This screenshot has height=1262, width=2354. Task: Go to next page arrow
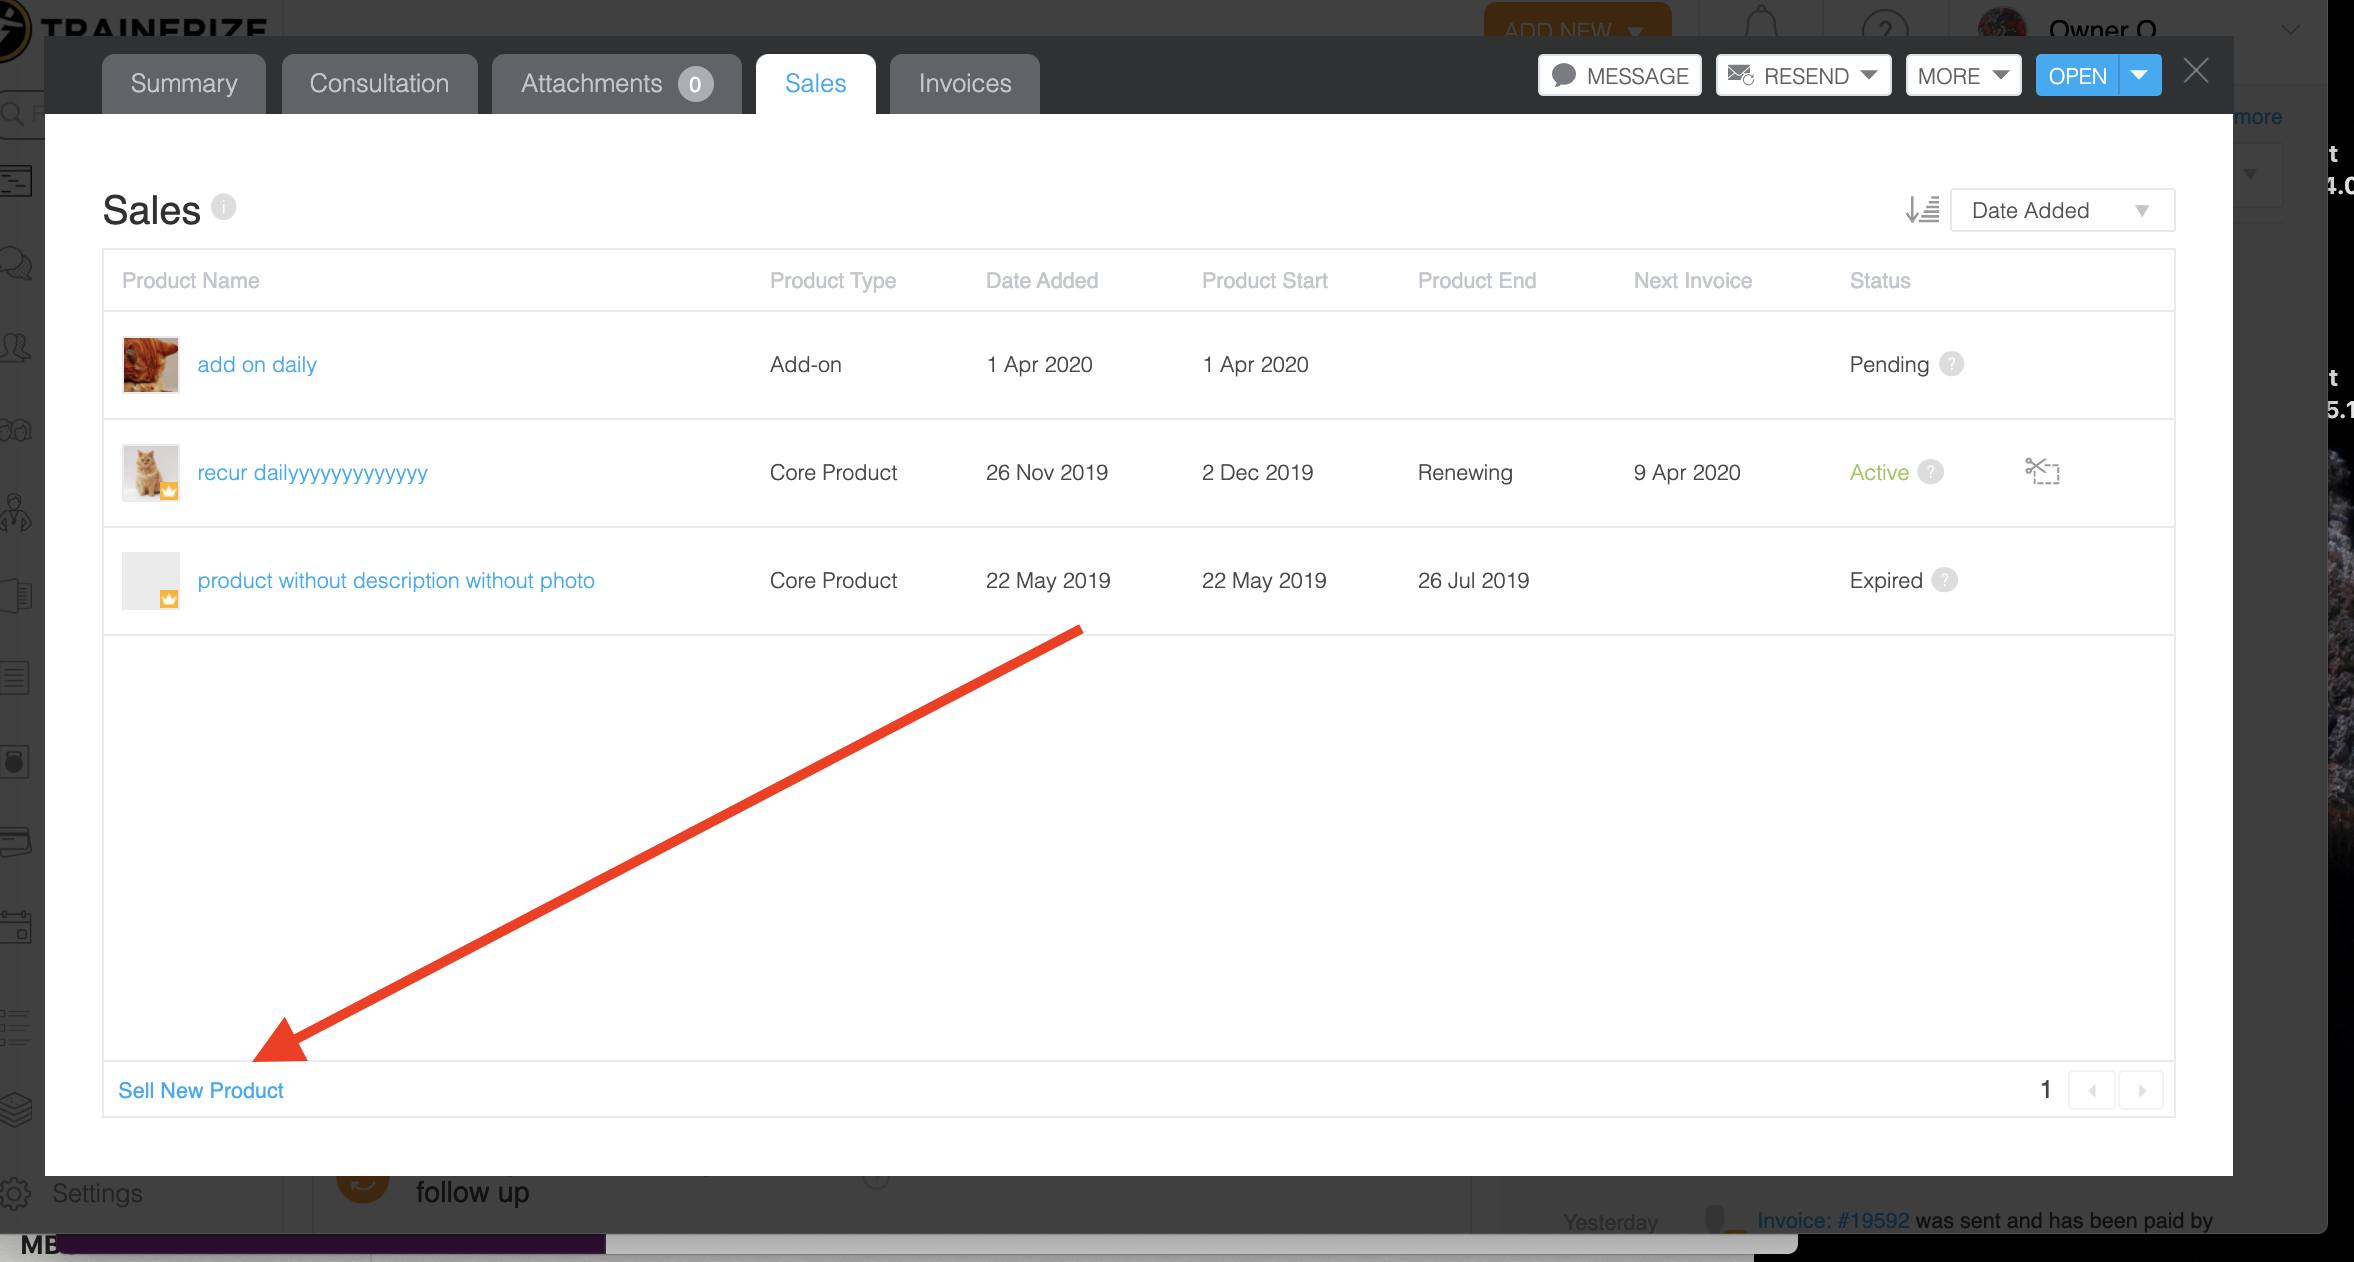tap(2141, 1090)
